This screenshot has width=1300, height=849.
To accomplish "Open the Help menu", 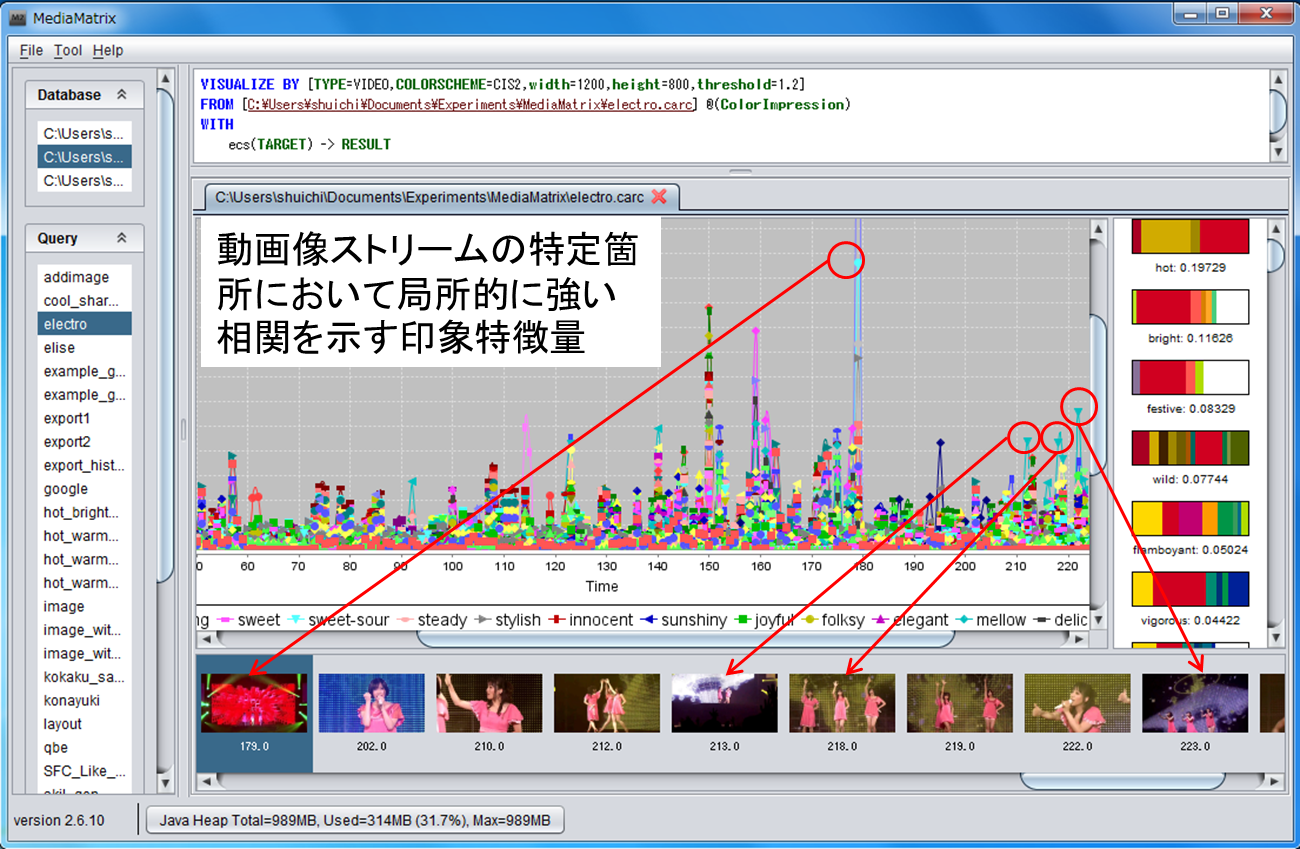I will point(108,50).
